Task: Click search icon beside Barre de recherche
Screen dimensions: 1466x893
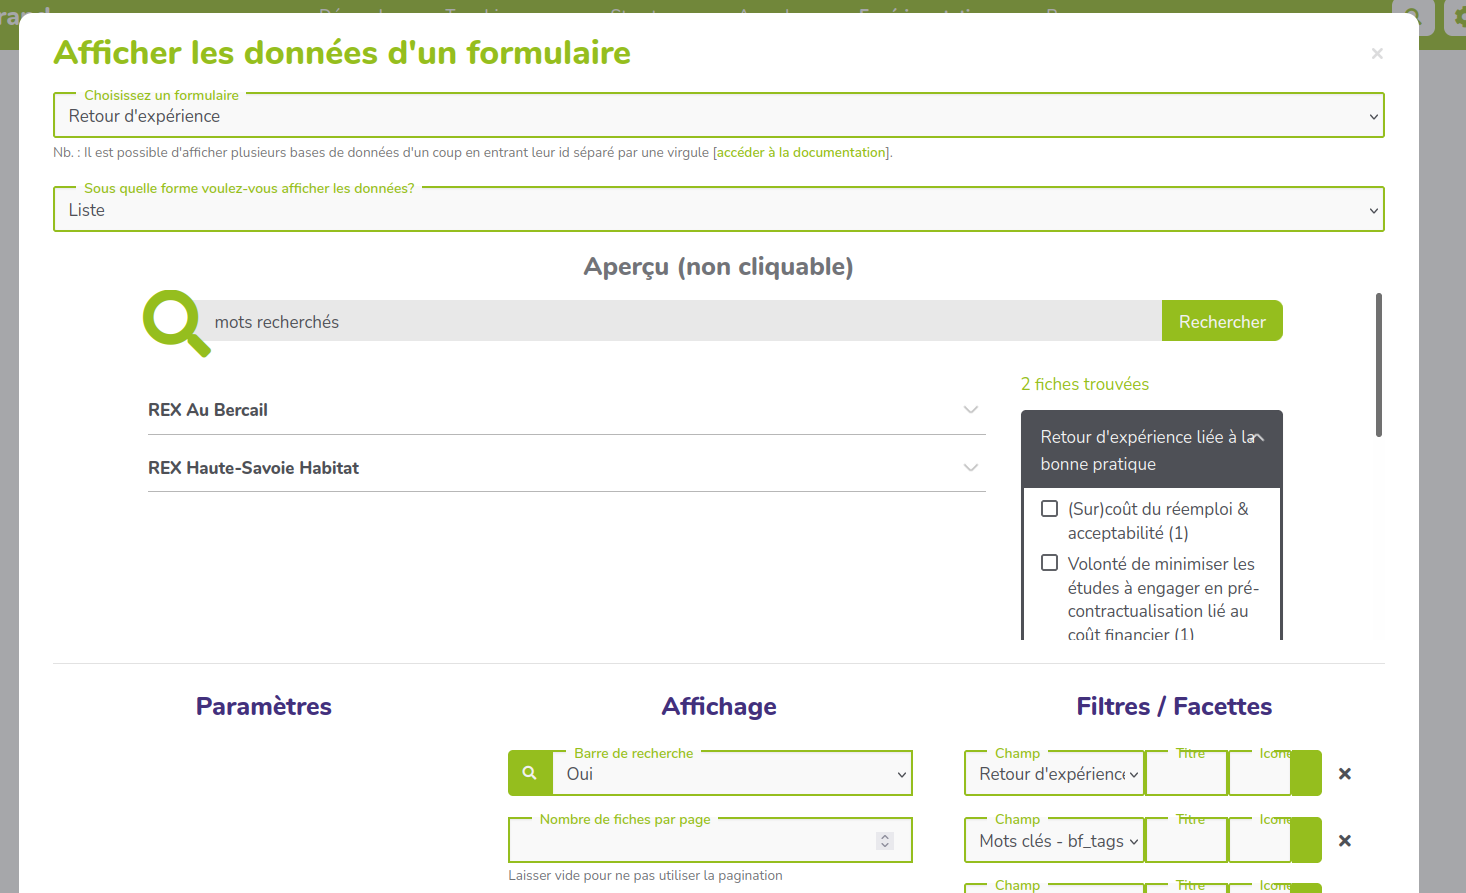Action: [x=530, y=773]
